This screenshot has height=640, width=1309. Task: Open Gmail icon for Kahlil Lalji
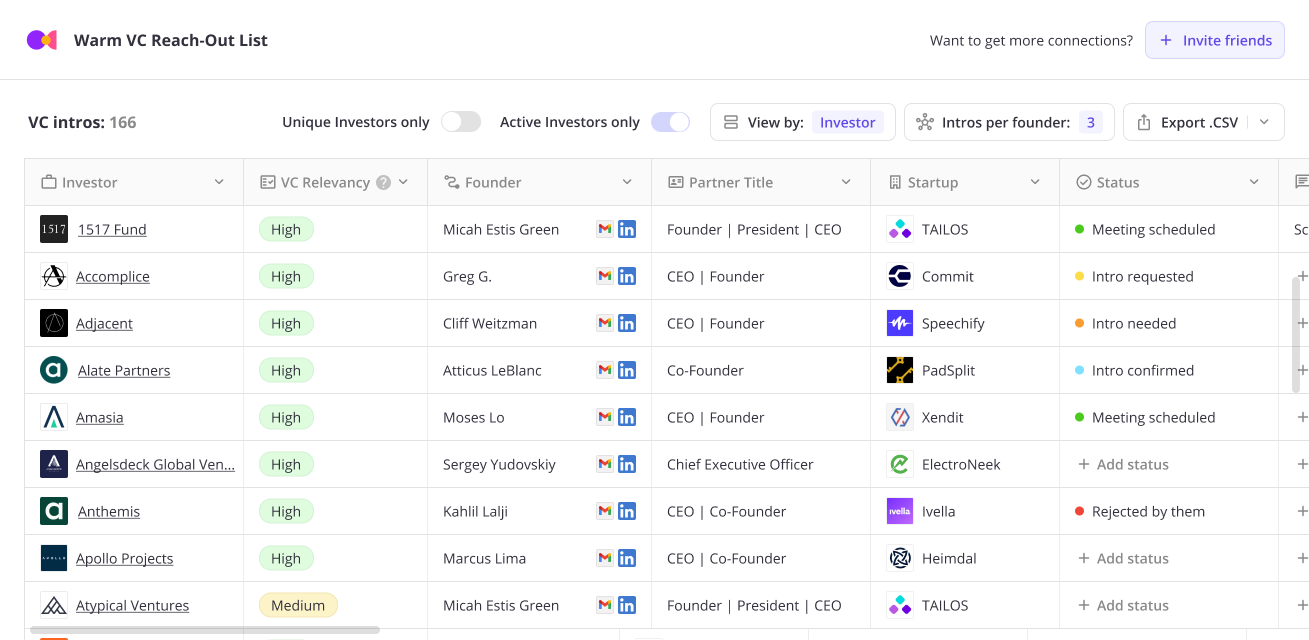pos(604,511)
